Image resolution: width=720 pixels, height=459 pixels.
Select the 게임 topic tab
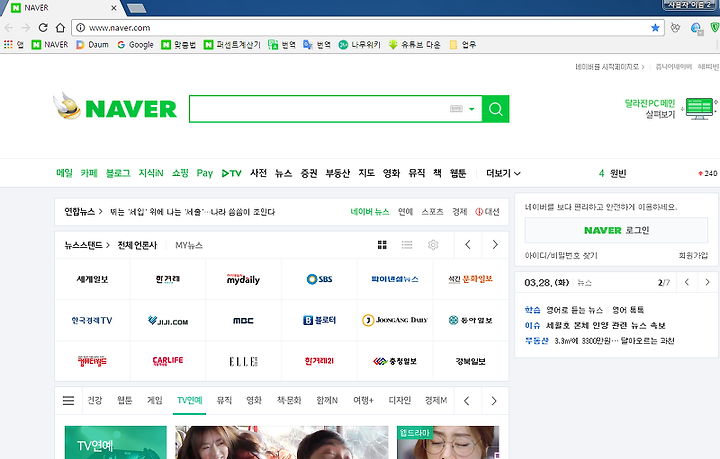click(x=155, y=400)
